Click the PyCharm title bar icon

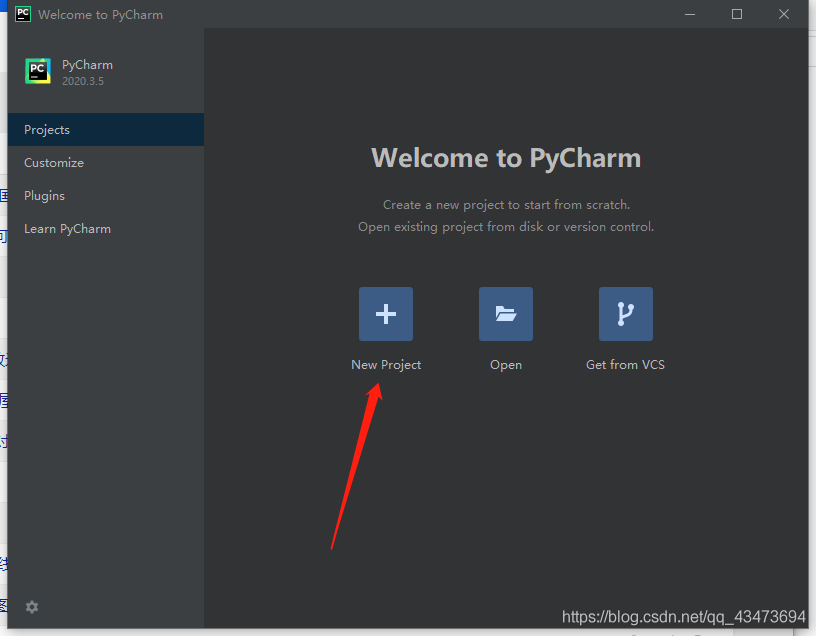point(23,14)
